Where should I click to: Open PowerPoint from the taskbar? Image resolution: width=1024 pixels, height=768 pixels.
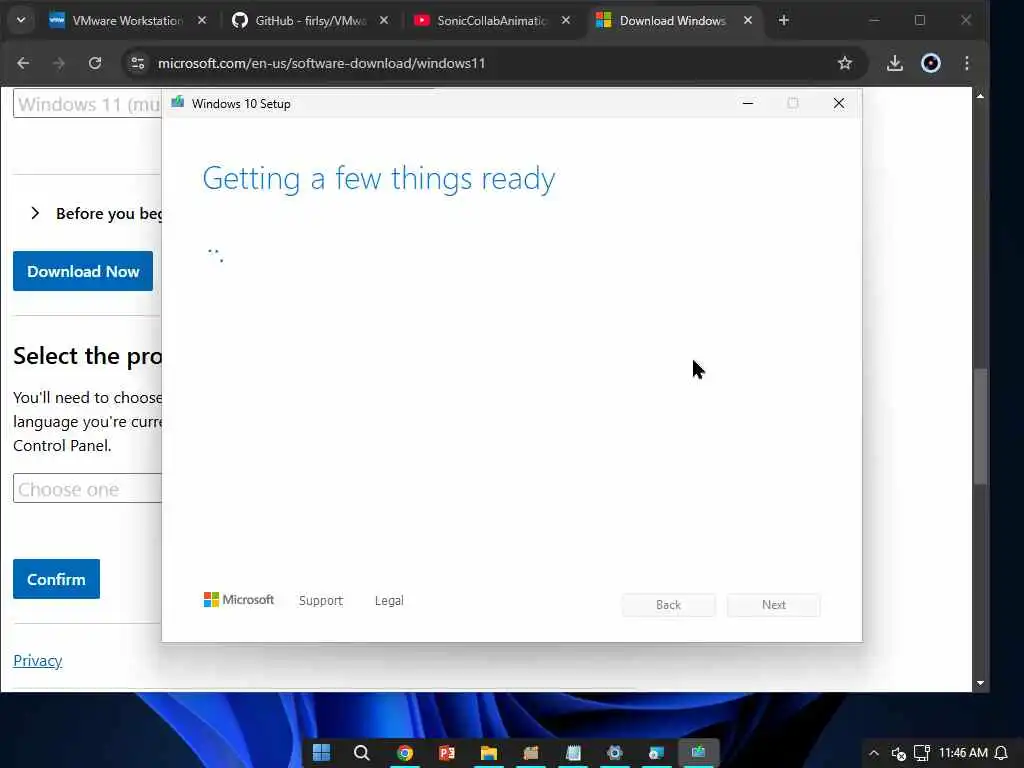coord(447,753)
